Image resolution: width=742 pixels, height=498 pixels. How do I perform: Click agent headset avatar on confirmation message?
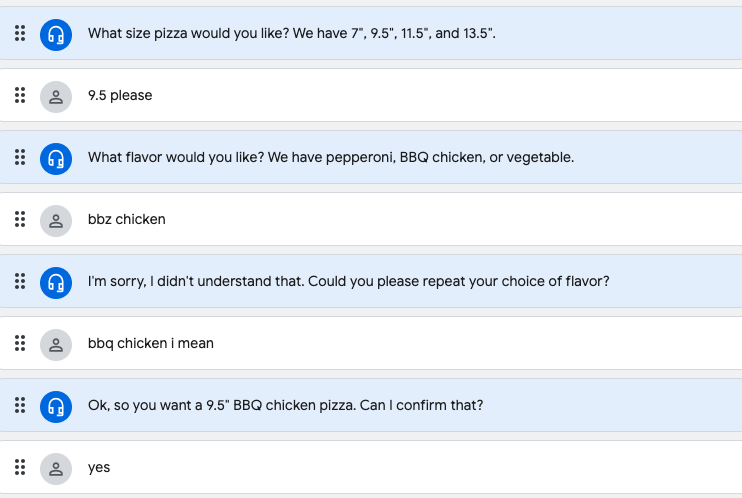point(56,406)
